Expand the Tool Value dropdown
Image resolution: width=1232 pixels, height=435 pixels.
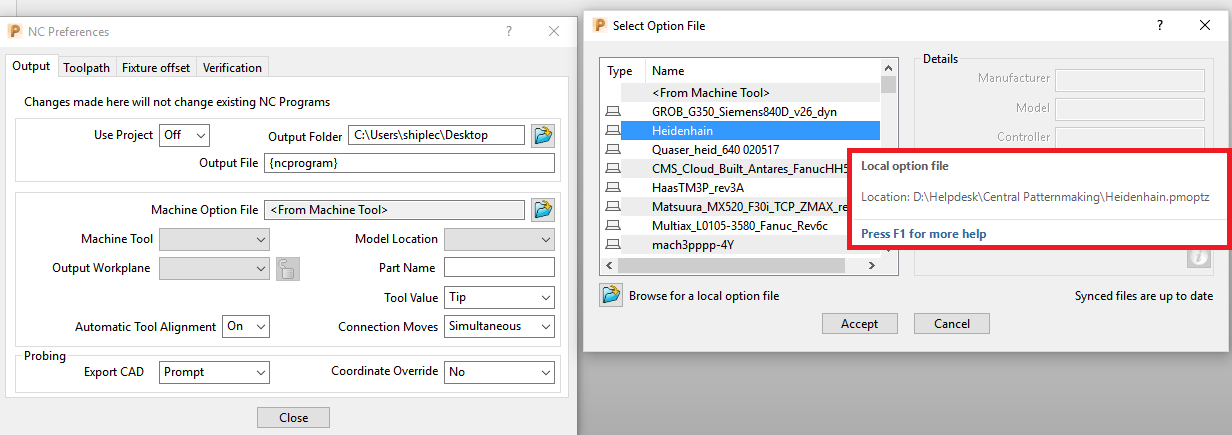(x=499, y=297)
